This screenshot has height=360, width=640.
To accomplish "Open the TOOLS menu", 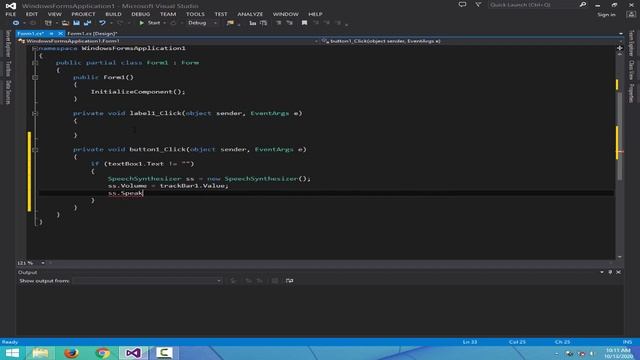I will point(196,14).
